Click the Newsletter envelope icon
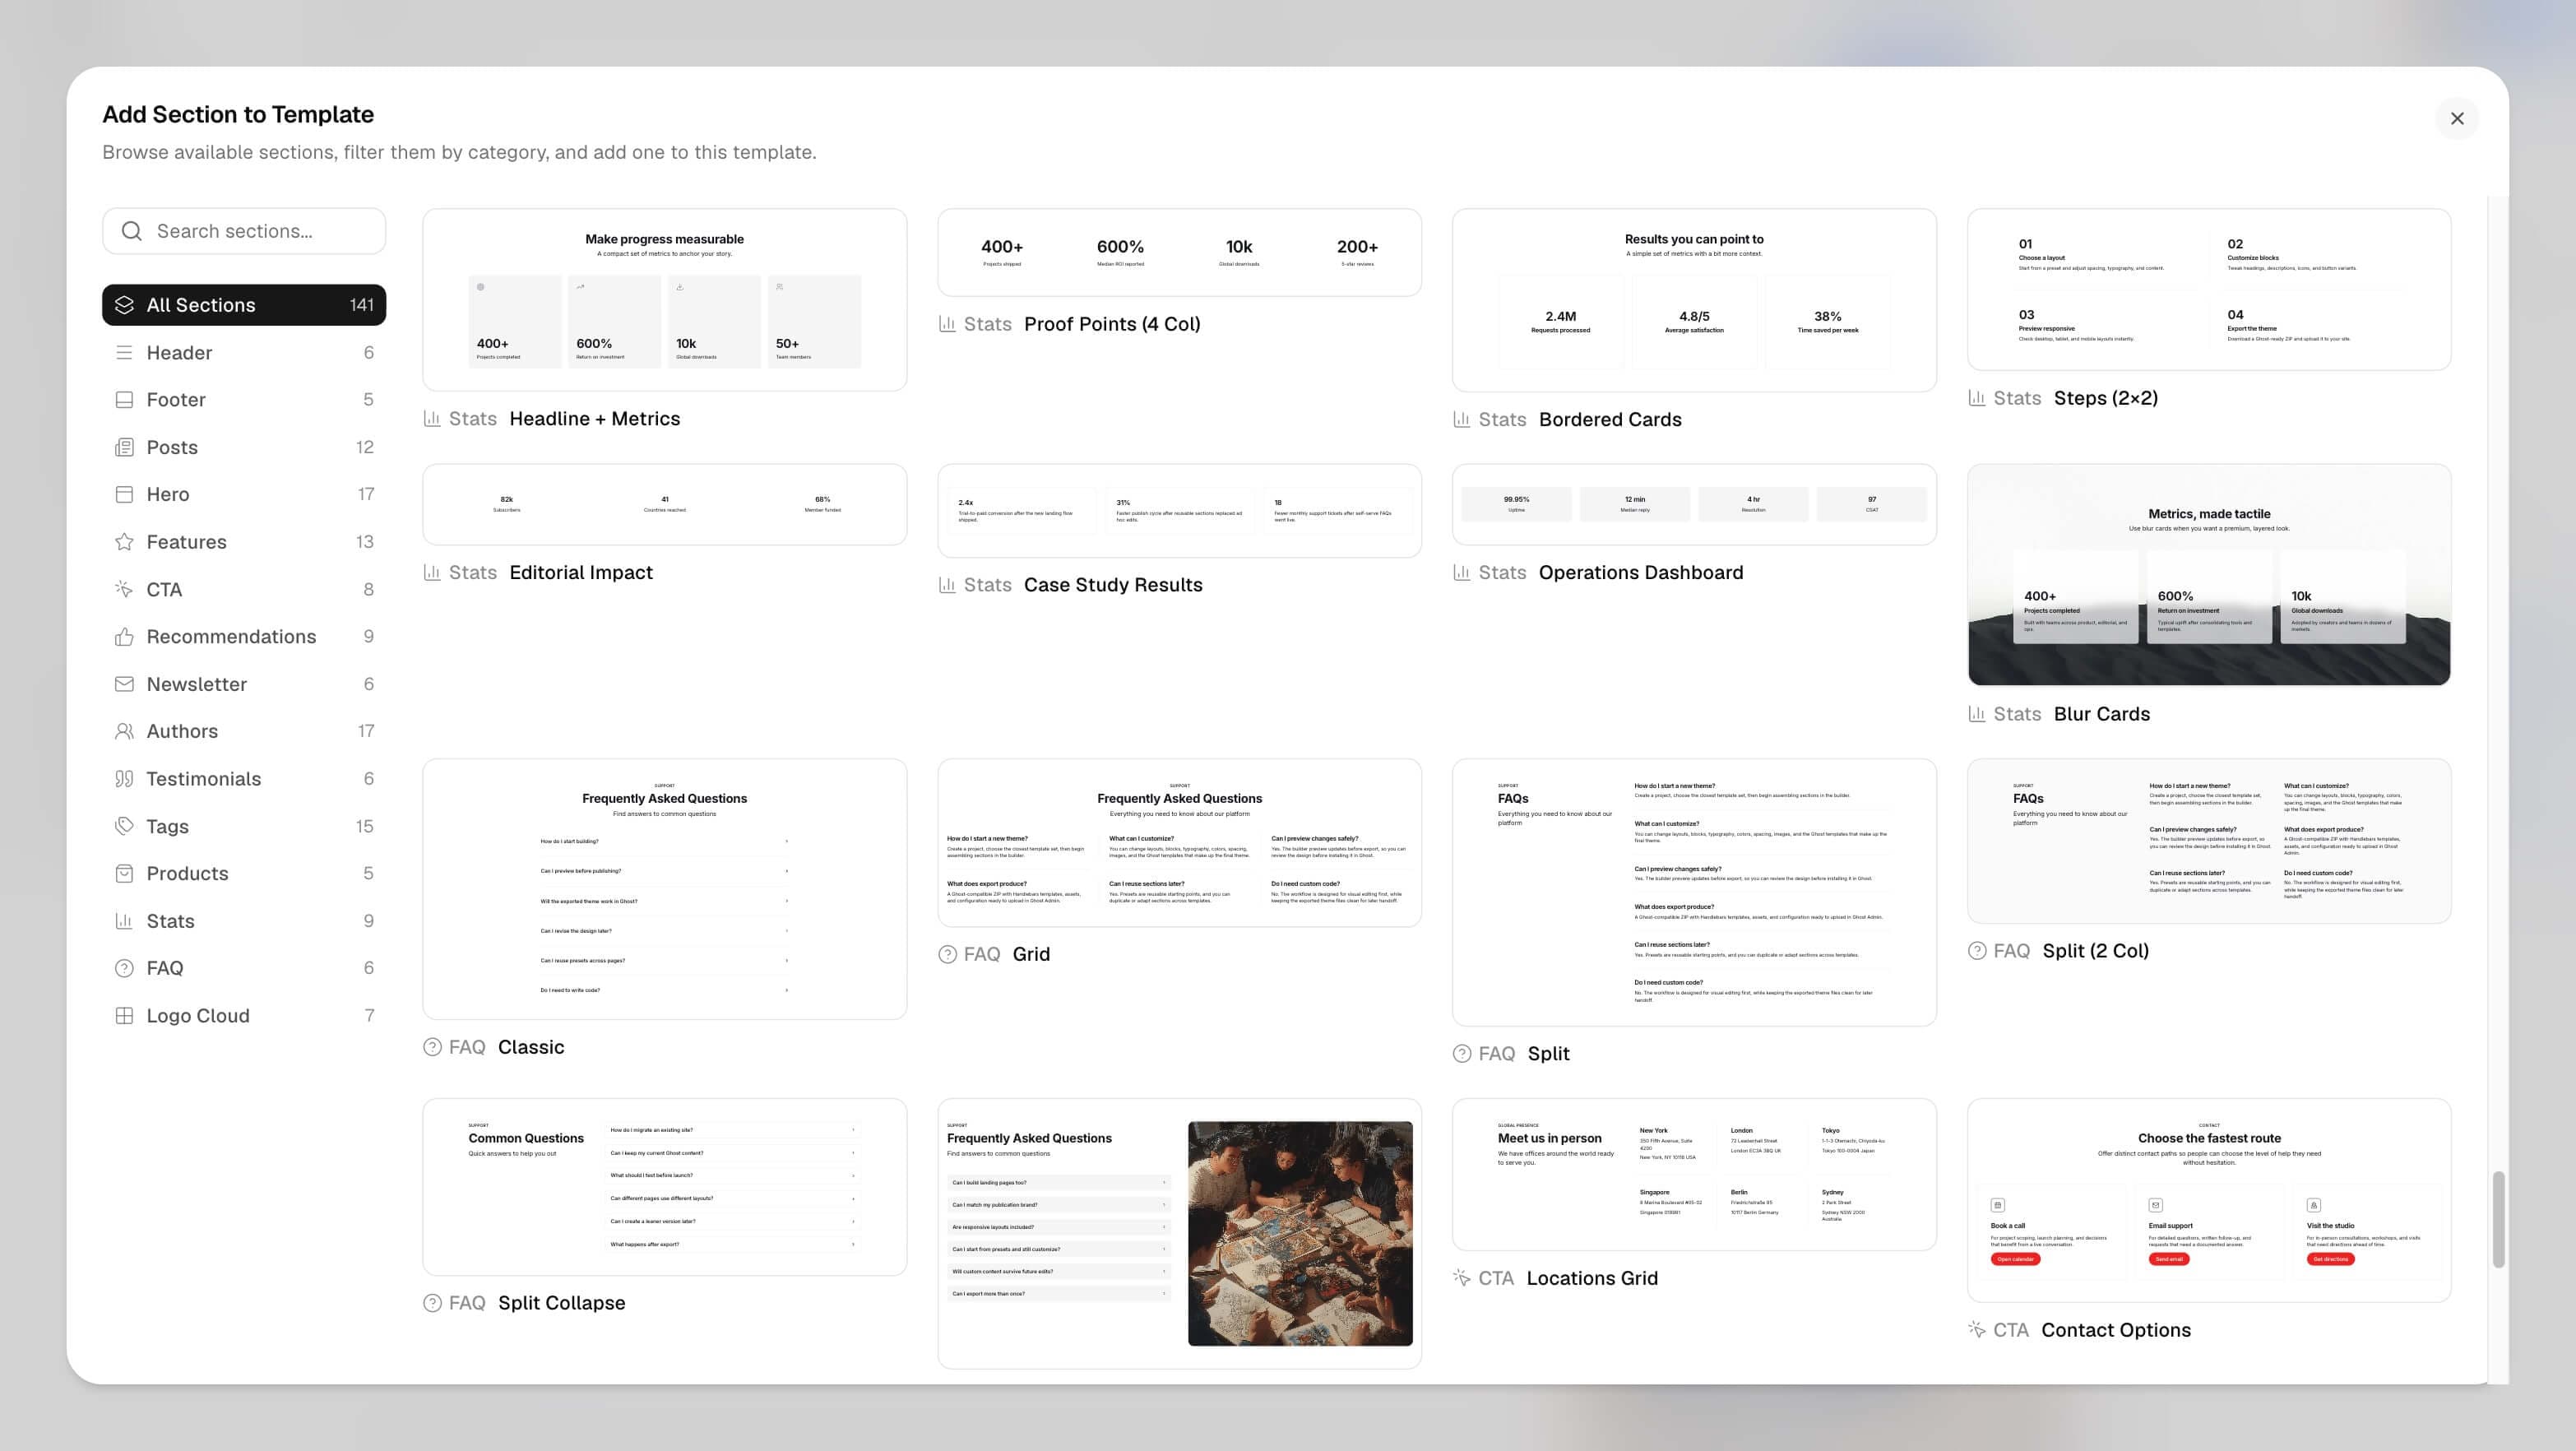Viewport: 2576px width, 1451px height. (x=124, y=684)
